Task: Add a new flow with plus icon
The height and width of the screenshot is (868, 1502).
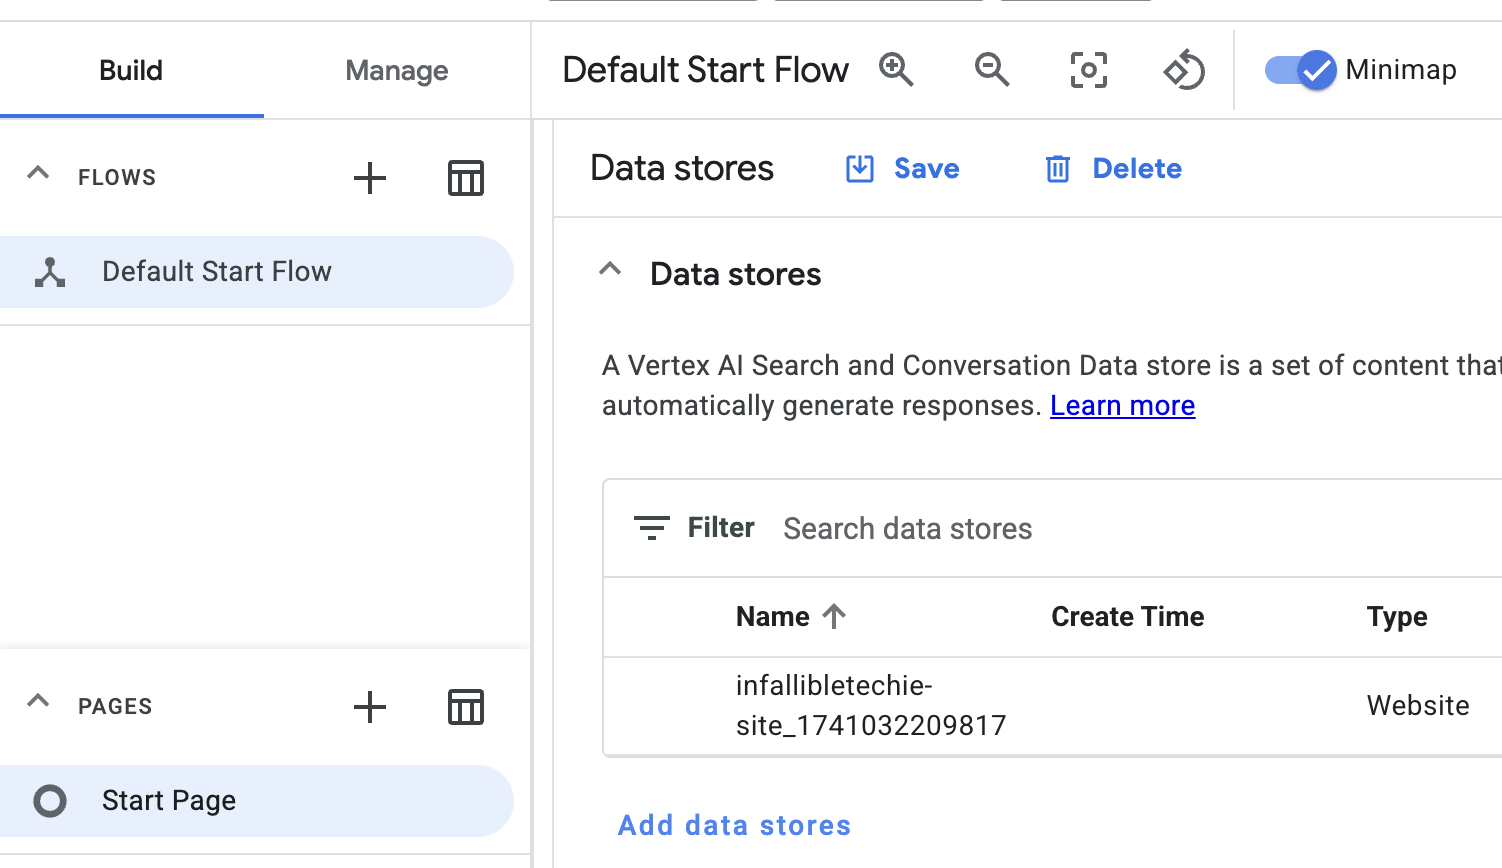Action: [x=370, y=178]
